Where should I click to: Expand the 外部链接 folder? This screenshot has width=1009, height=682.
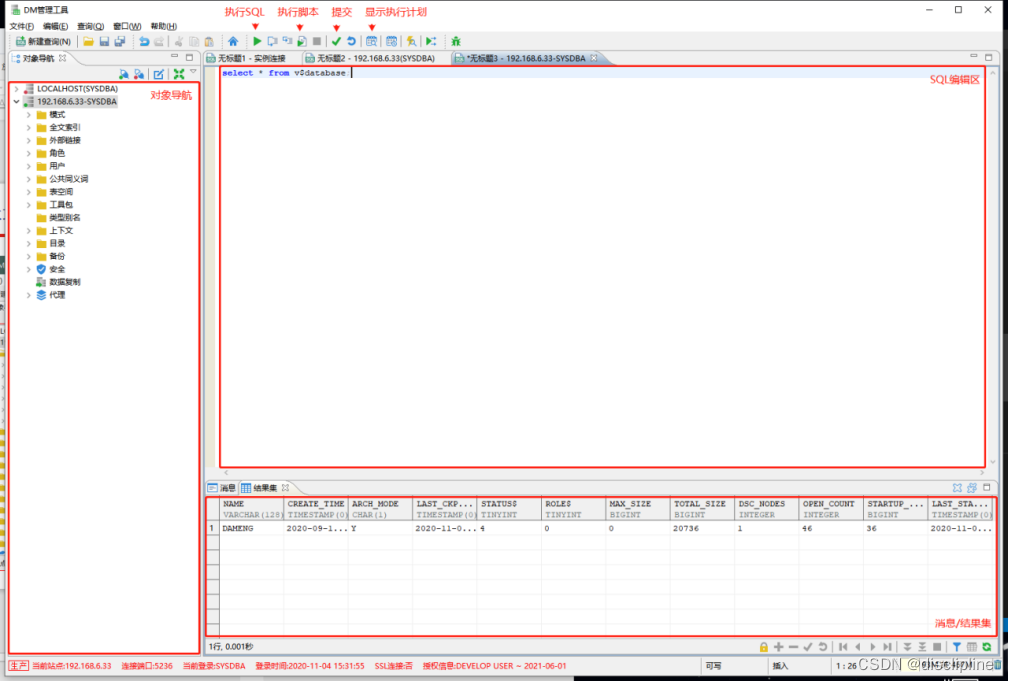point(28,140)
